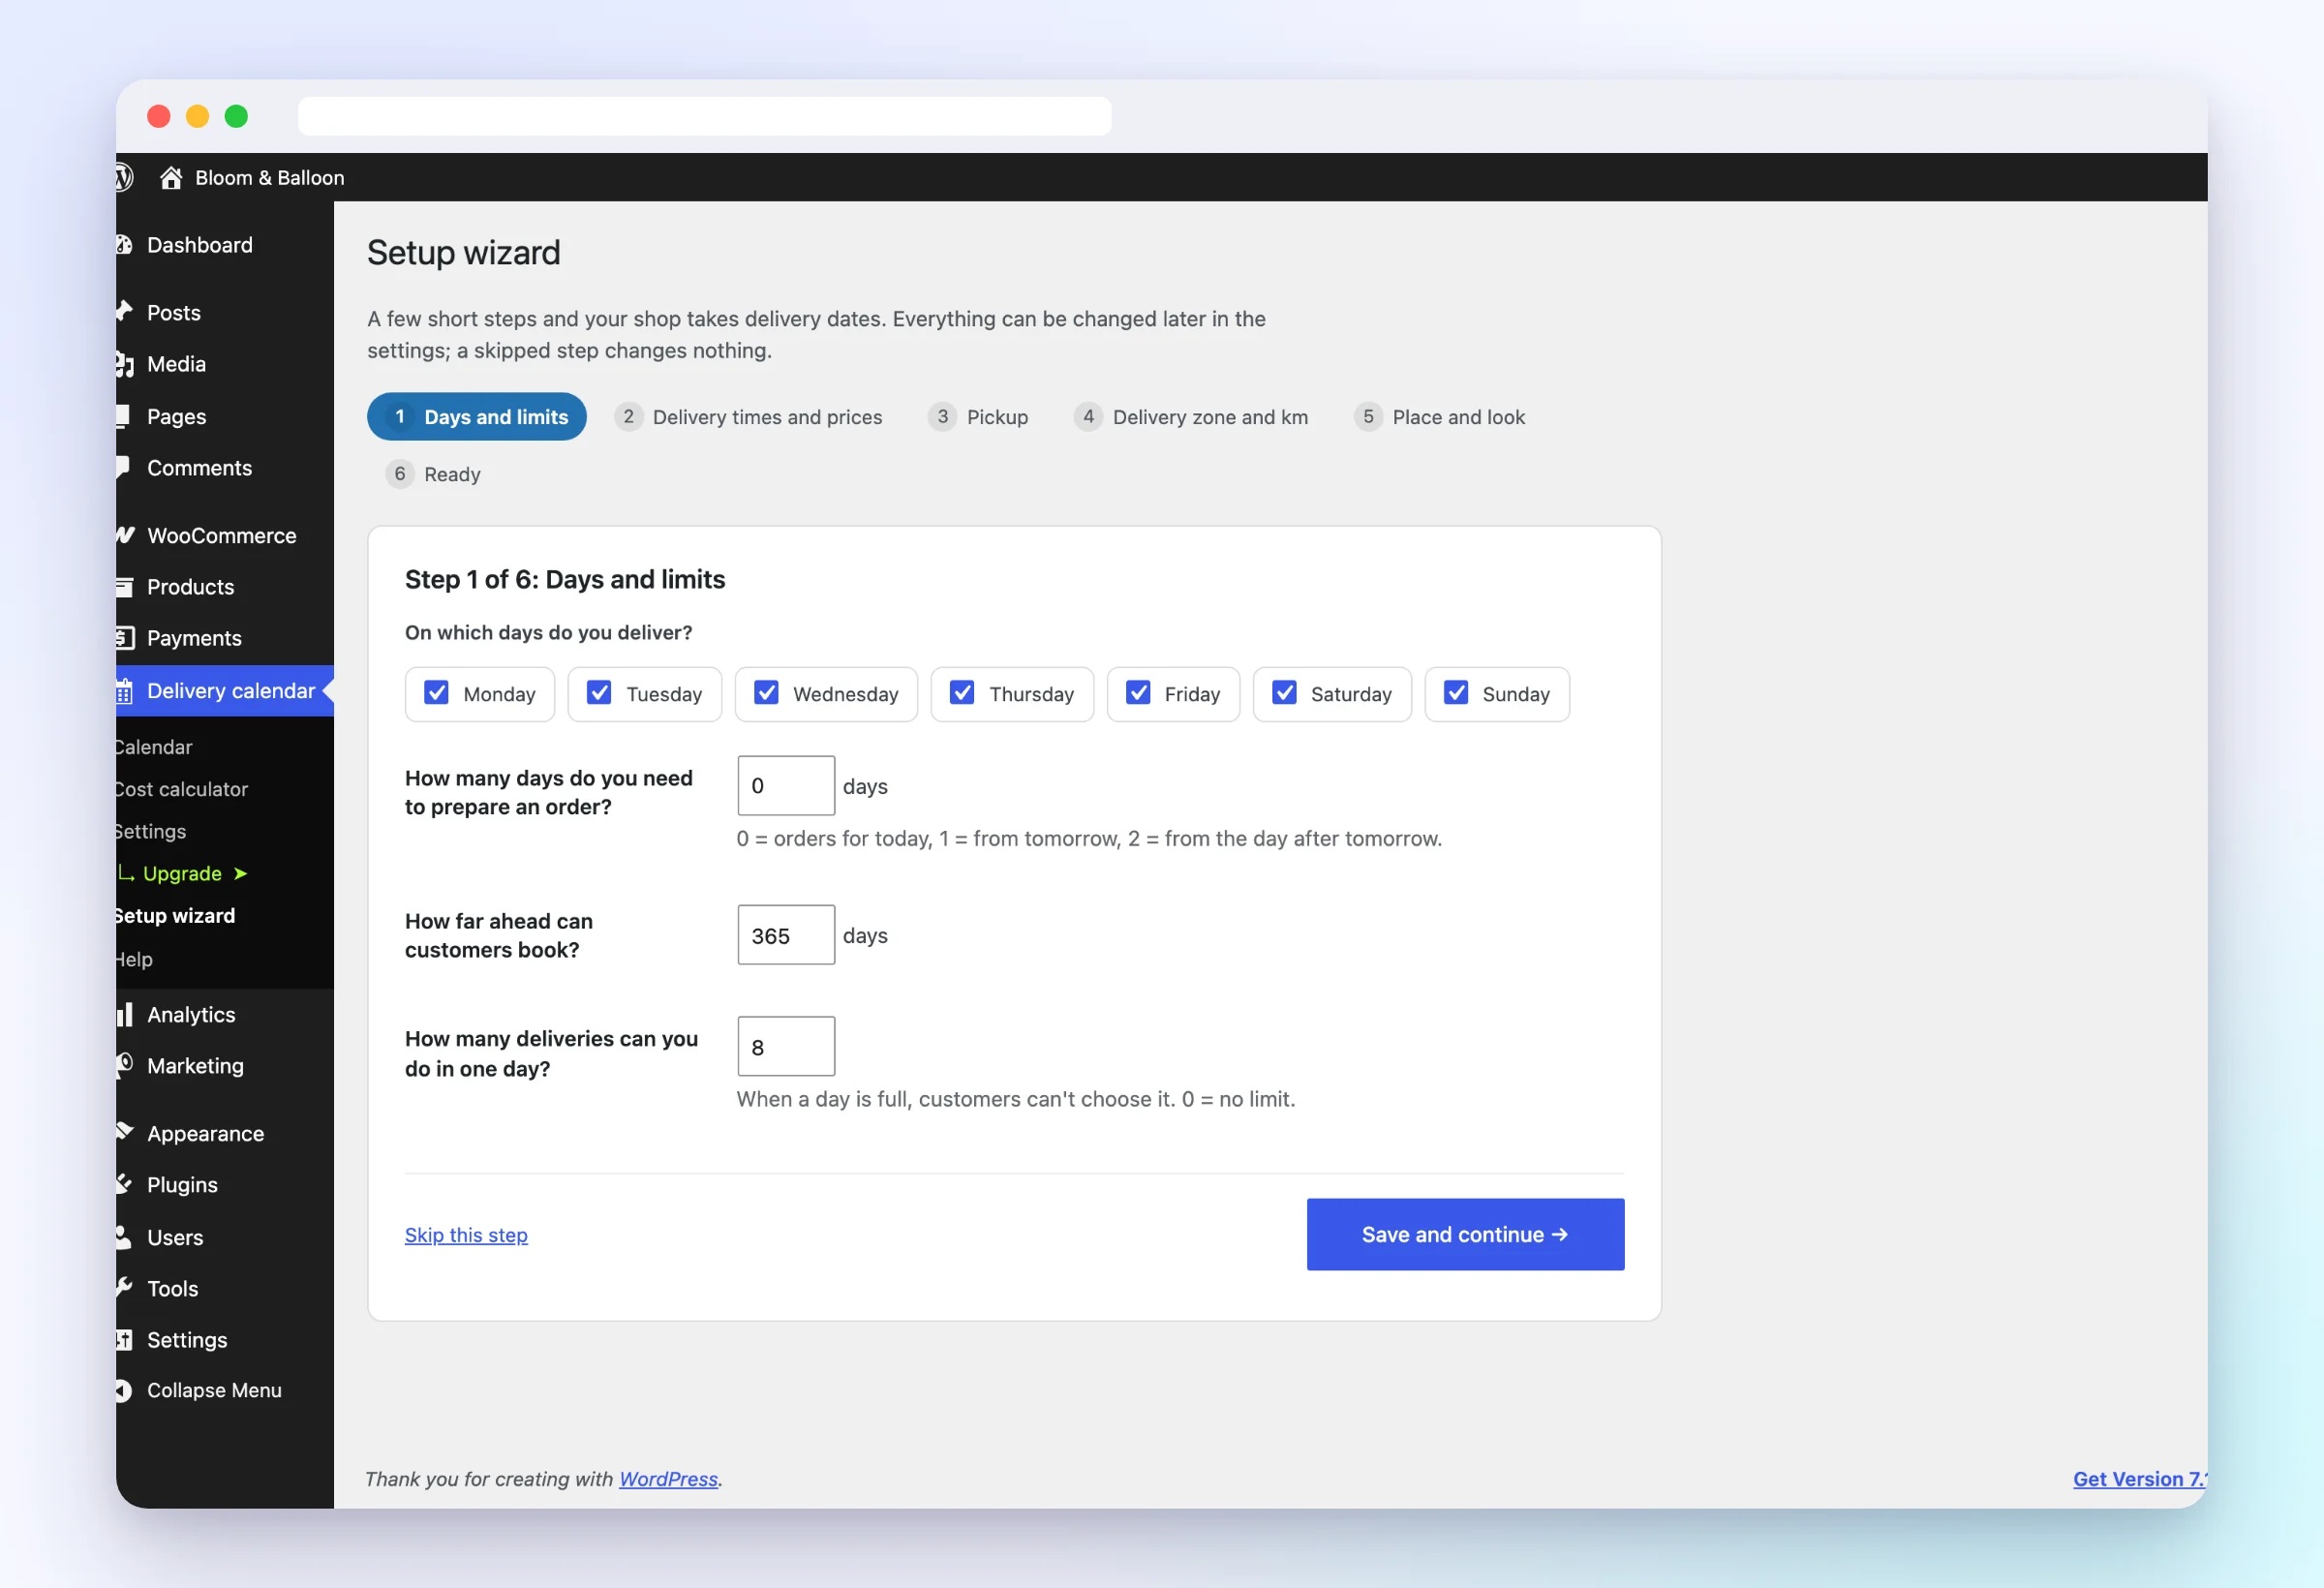
Task: Focus the booking ahead days field showing 365
Action: pyautogui.click(x=786, y=935)
